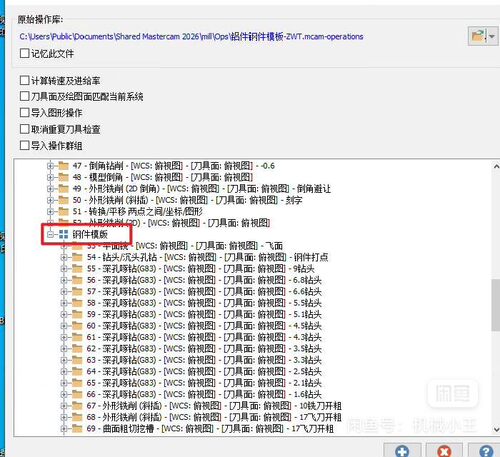Toggle 取消重复刀具检查 checkbox
Image resolution: width=500 pixels, height=457 pixels.
tap(24, 129)
